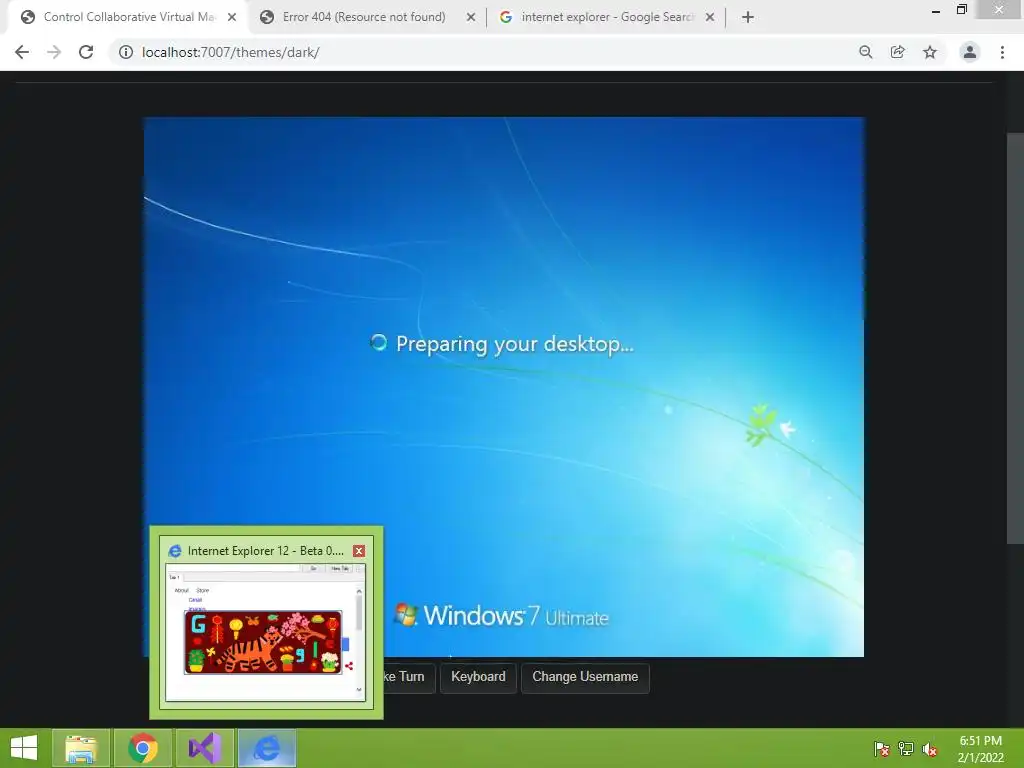The height and width of the screenshot is (768, 1024).
Task: Switch to Error 404 Resource not found tab
Action: click(364, 17)
